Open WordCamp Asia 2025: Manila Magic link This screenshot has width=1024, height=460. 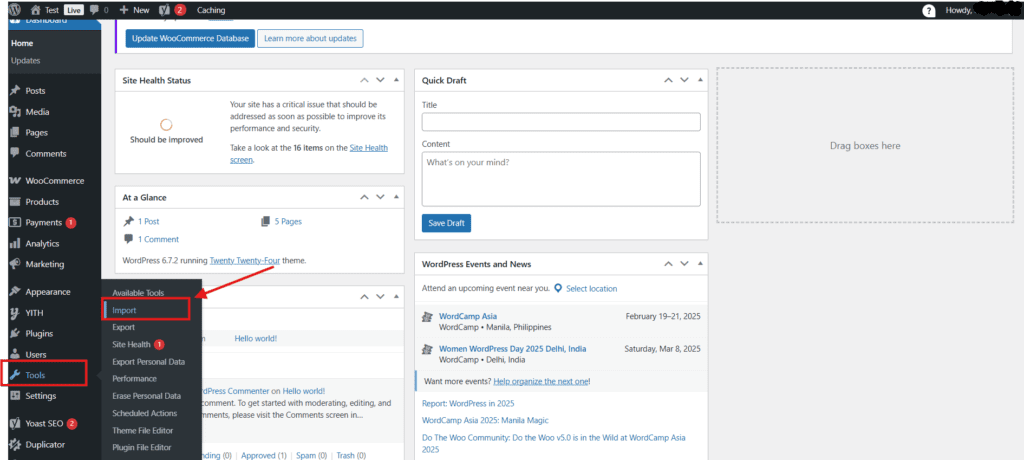point(485,420)
